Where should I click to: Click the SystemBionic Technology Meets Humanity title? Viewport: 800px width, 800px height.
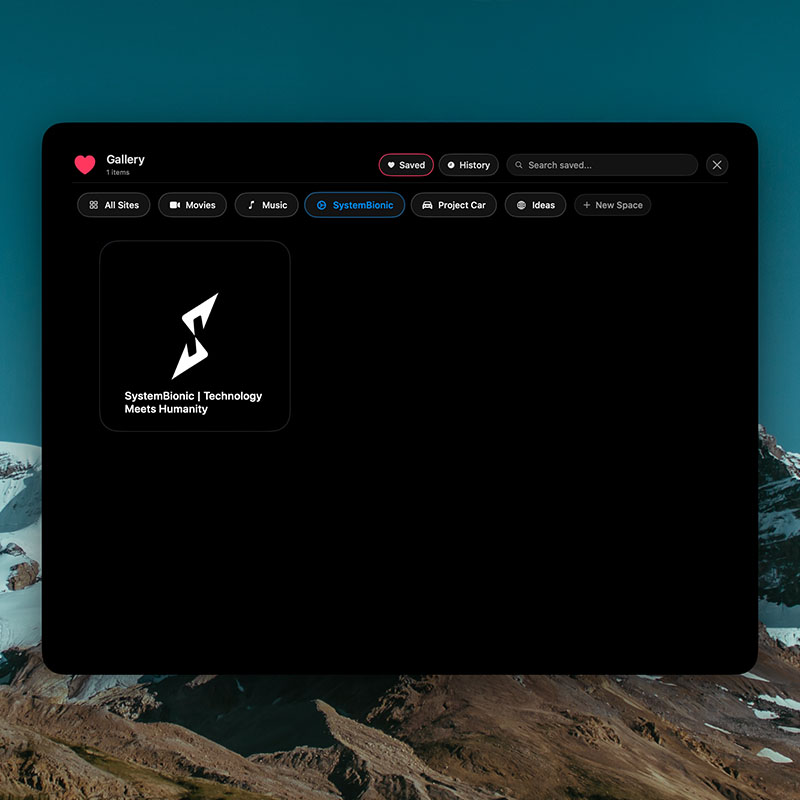click(193, 402)
